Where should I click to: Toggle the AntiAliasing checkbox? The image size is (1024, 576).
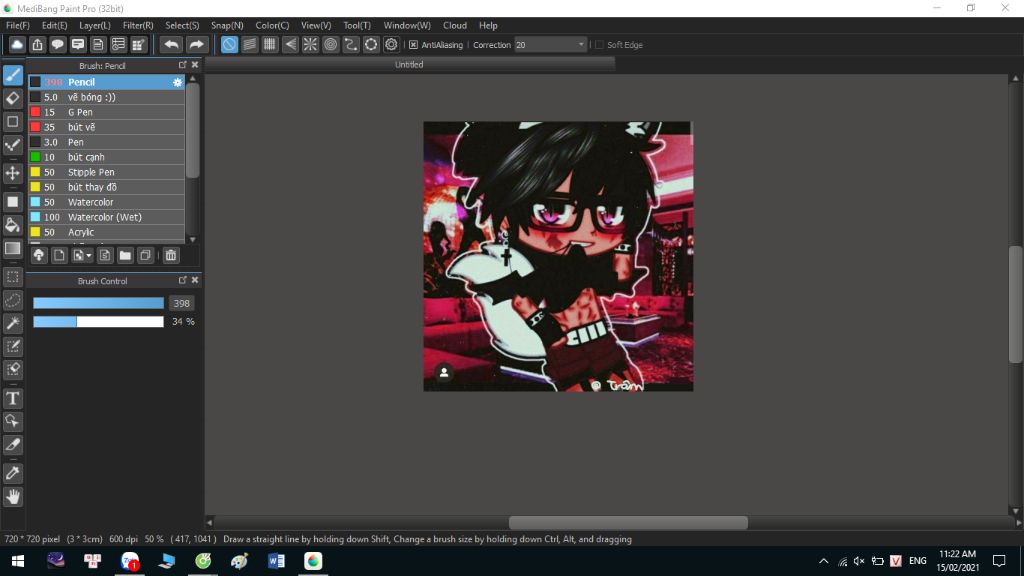413,44
